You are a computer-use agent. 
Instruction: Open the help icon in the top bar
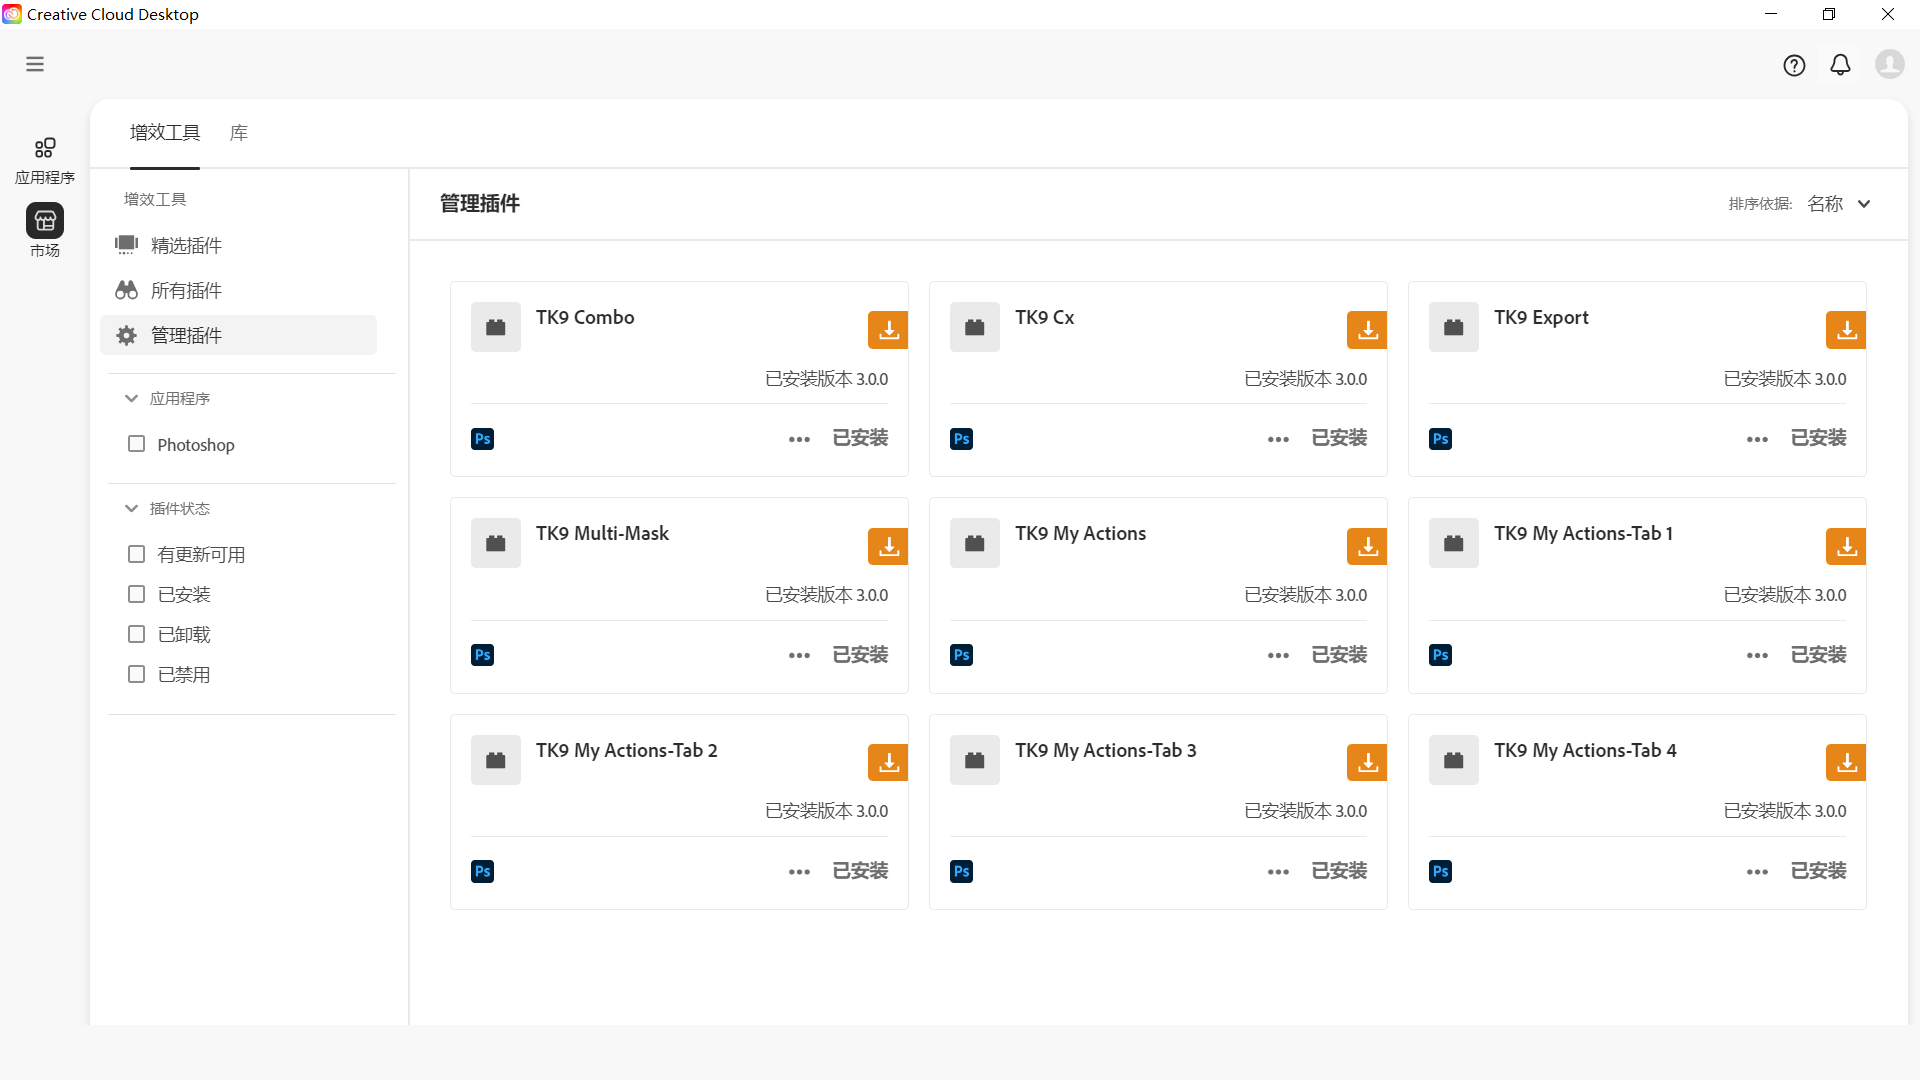pyautogui.click(x=1795, y=65)
